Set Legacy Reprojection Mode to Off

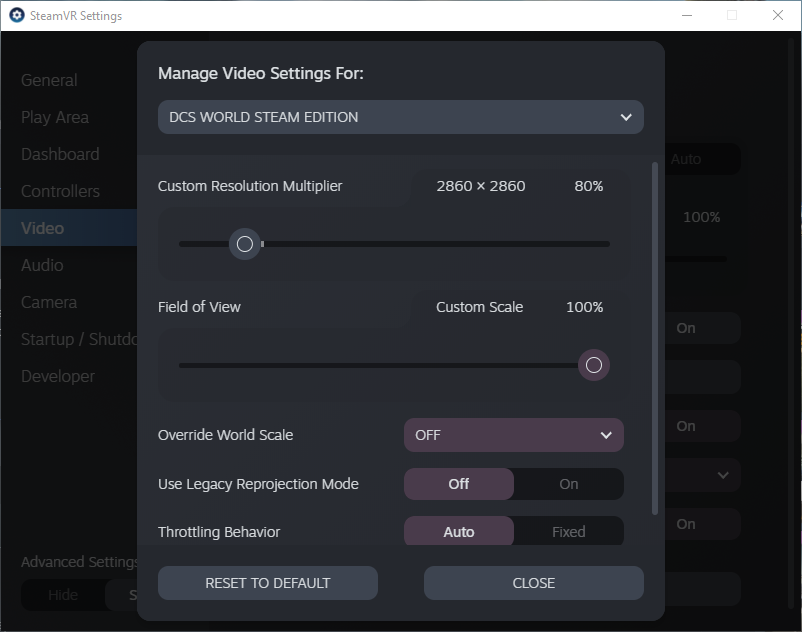(x=459, y=484)
